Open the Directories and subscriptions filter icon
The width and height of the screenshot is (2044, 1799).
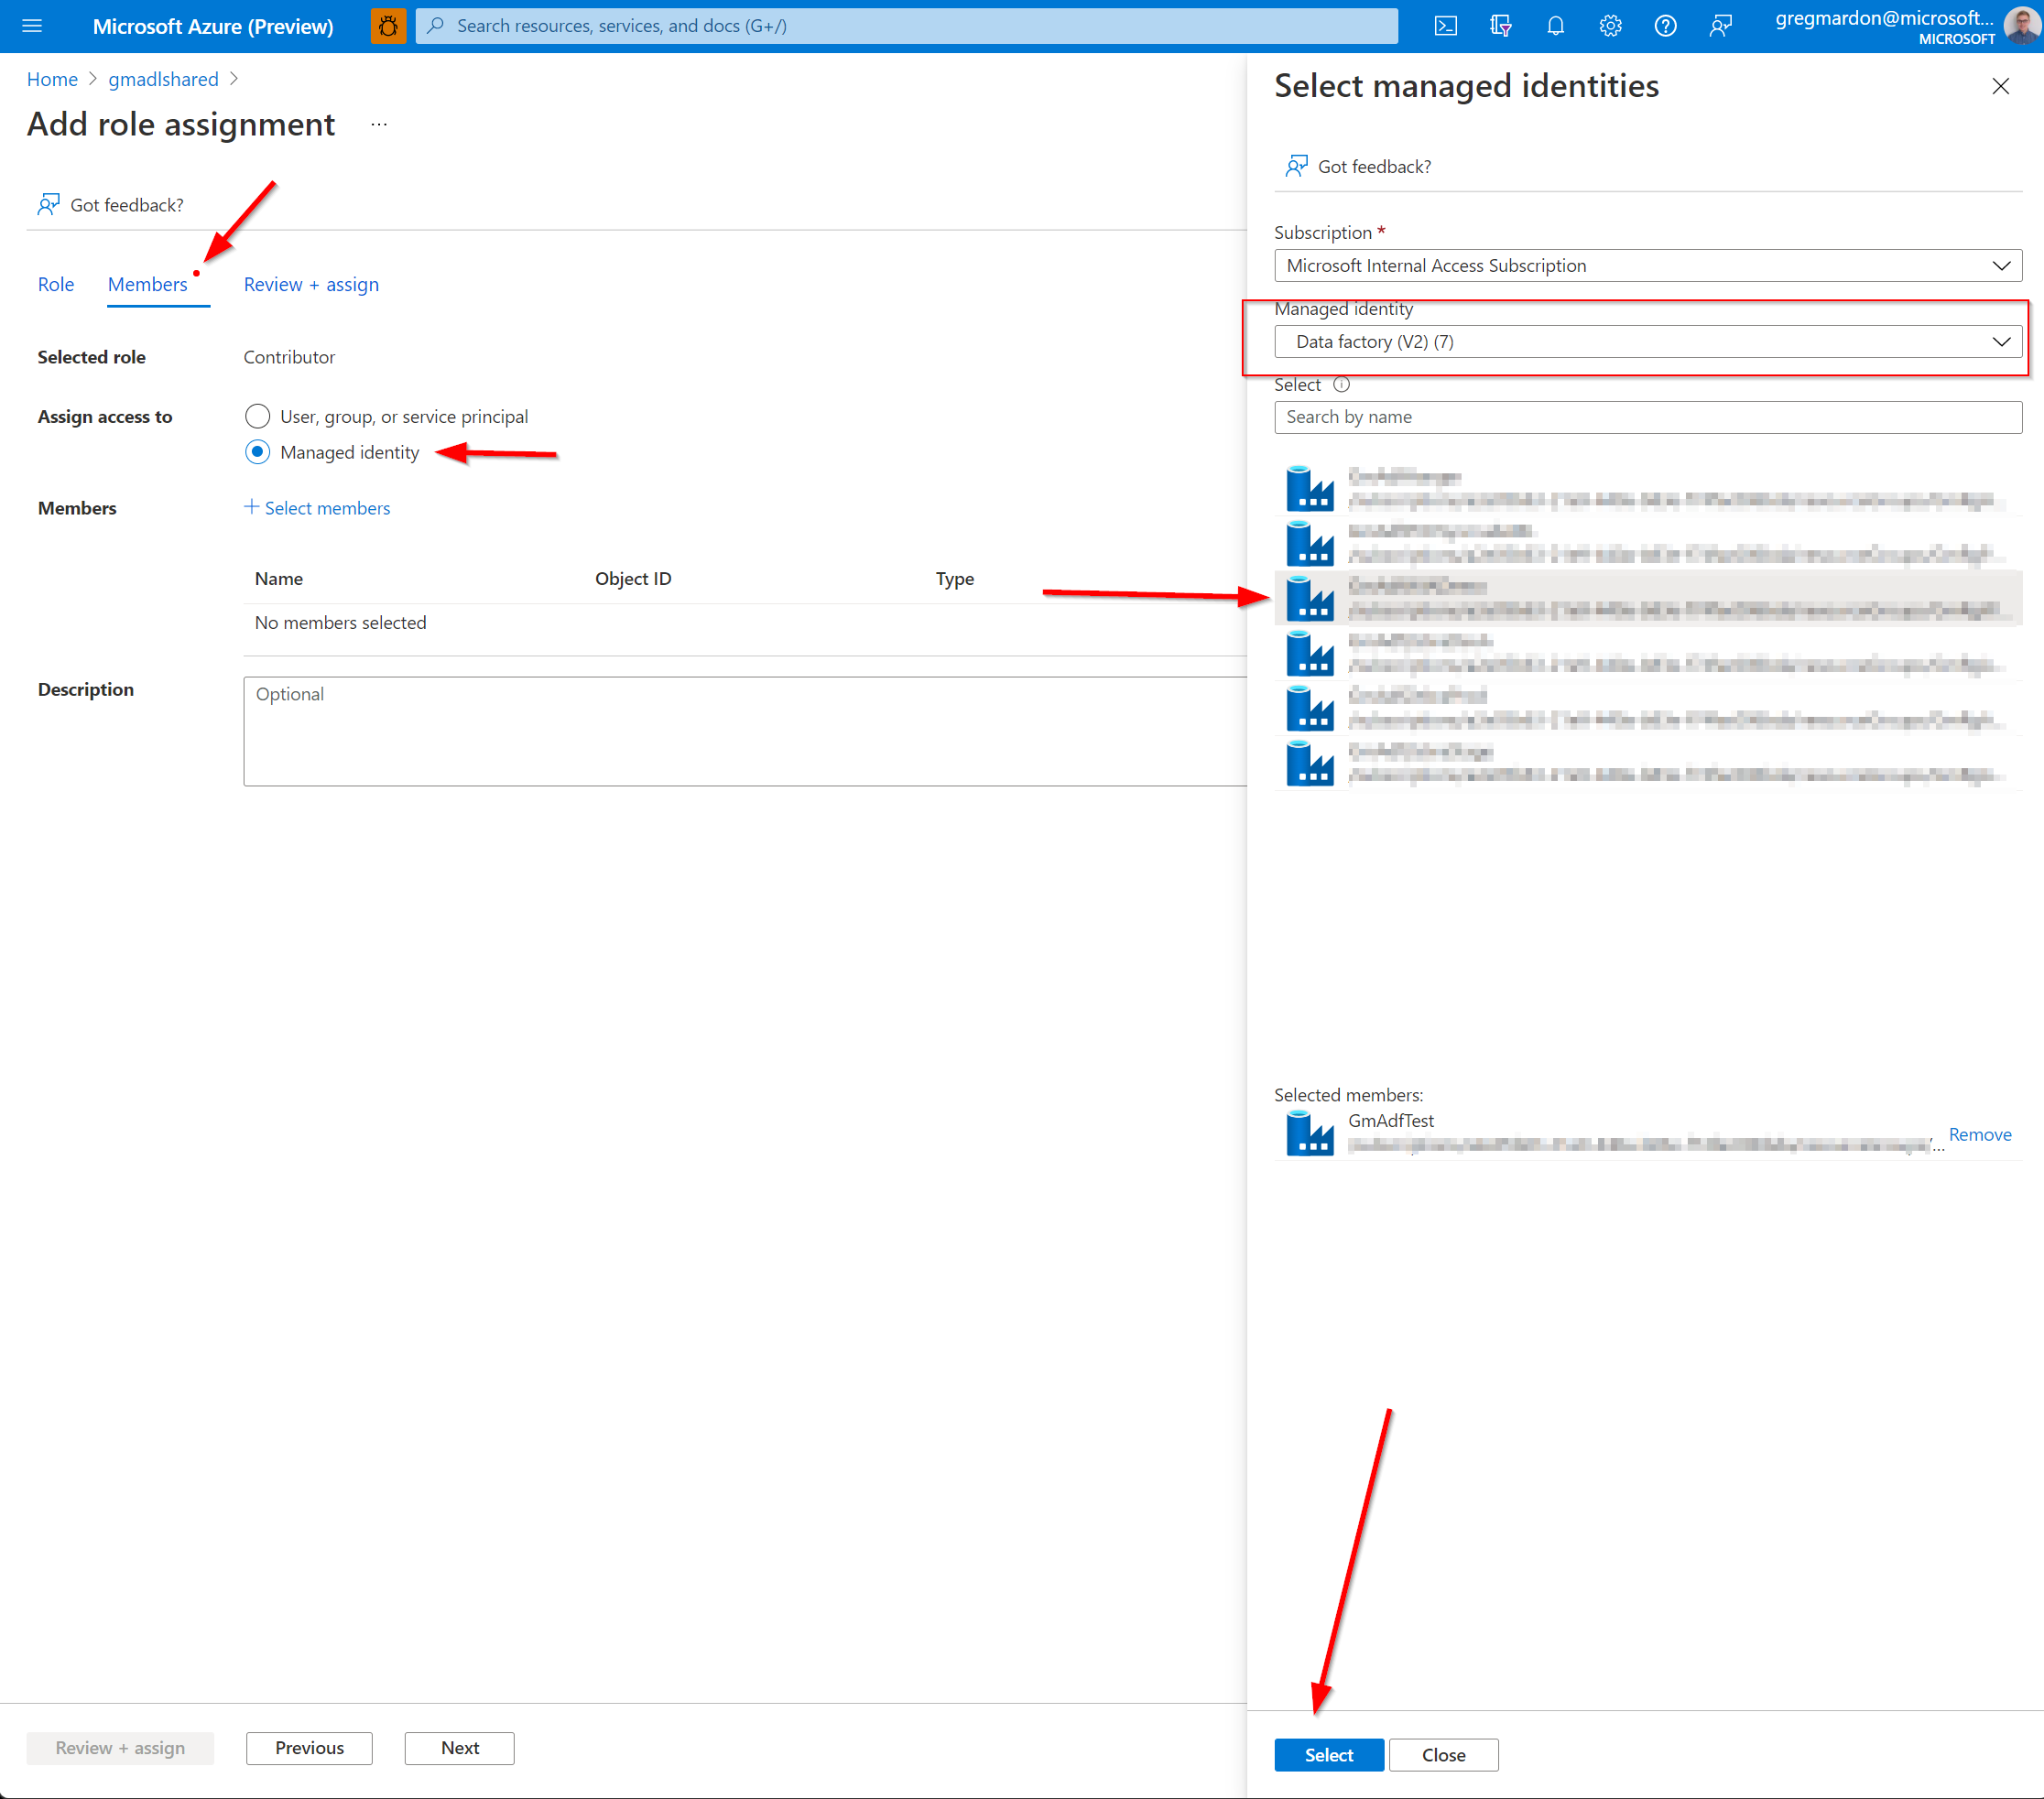(1500, 26)
